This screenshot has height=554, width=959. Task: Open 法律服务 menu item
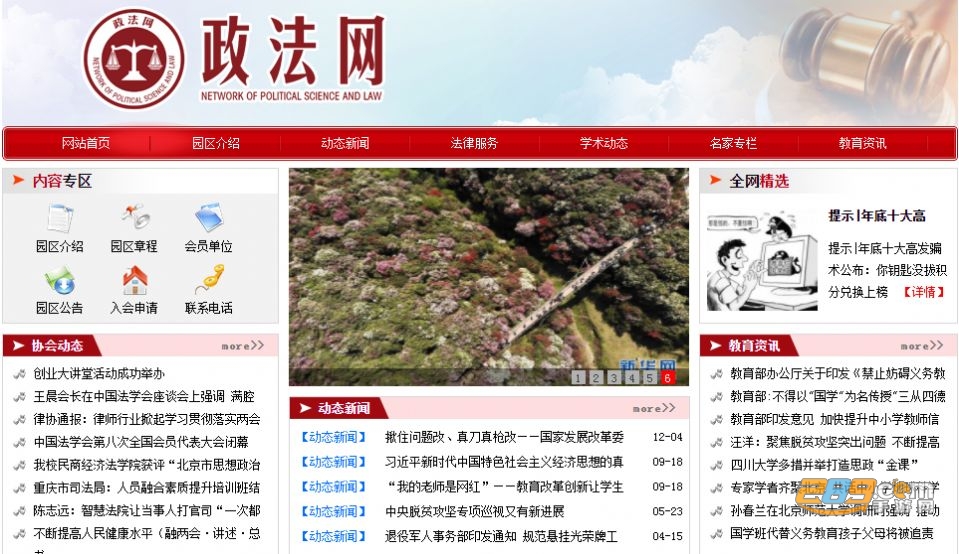pos(474,143)
